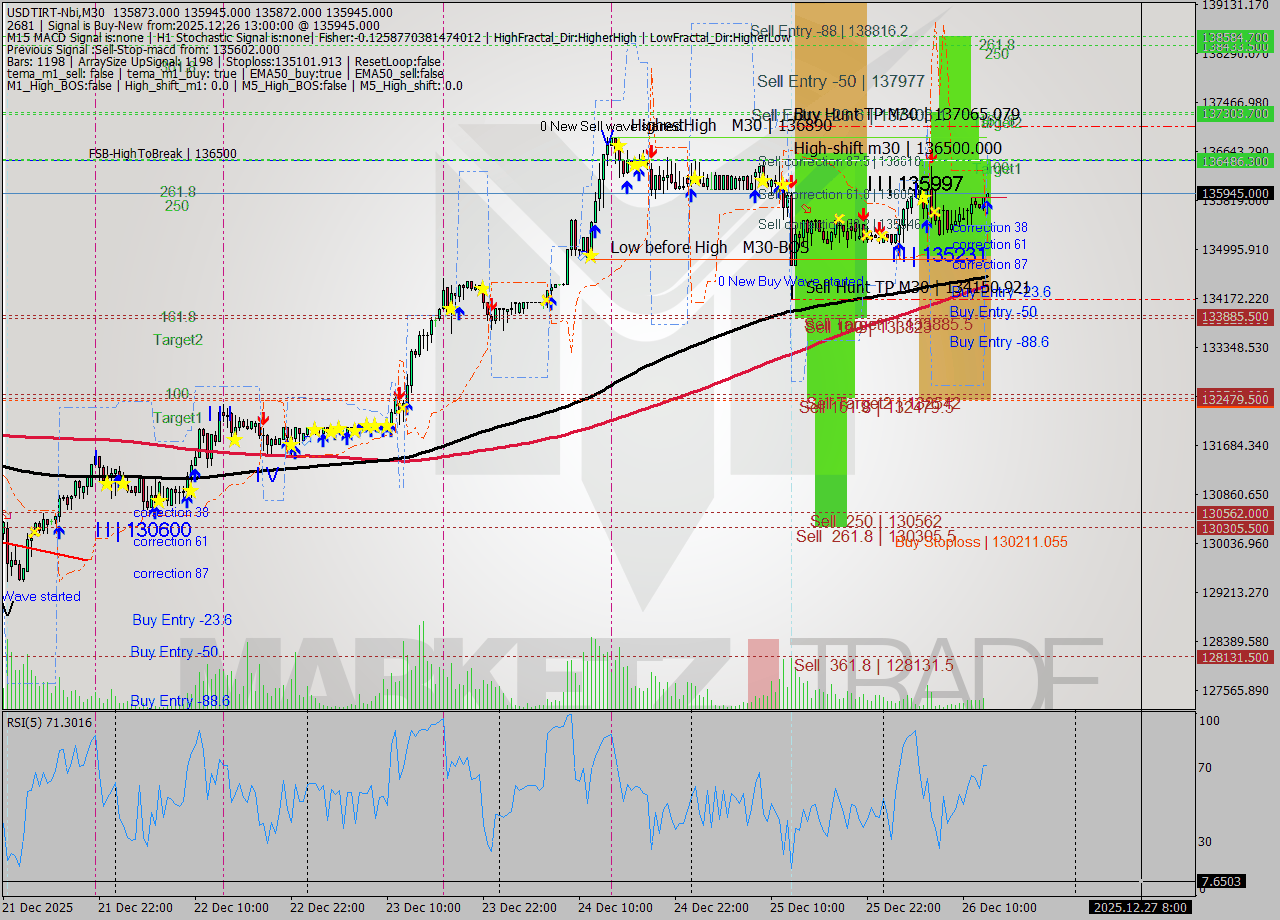Select the black 135945.000 current price tag

pyautogui.click(x=1237, y=194)
